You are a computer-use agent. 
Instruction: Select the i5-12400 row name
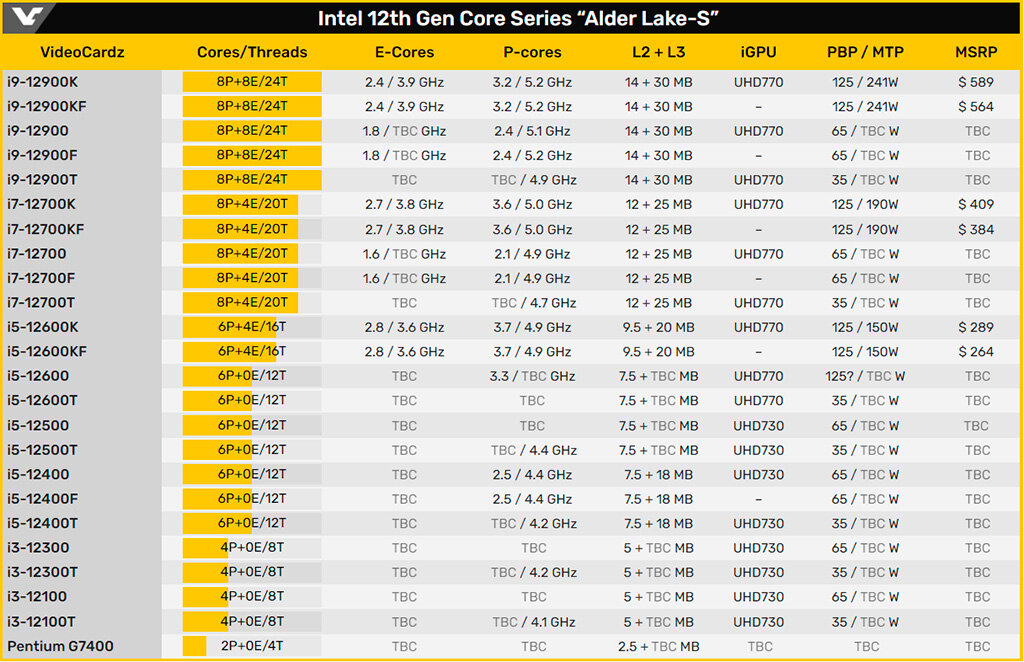point(38,475)
